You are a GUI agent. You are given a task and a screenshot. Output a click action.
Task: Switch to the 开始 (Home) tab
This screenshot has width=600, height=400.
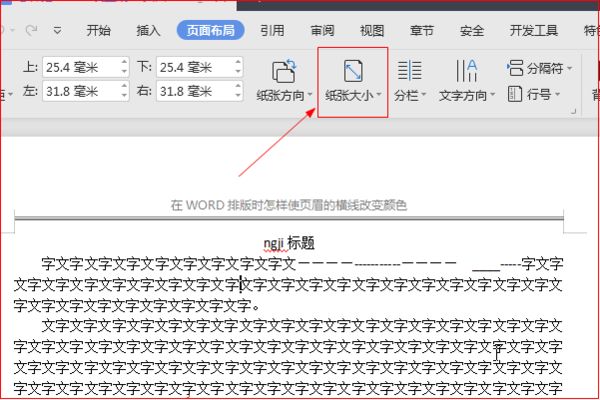[x=99, y=30]
